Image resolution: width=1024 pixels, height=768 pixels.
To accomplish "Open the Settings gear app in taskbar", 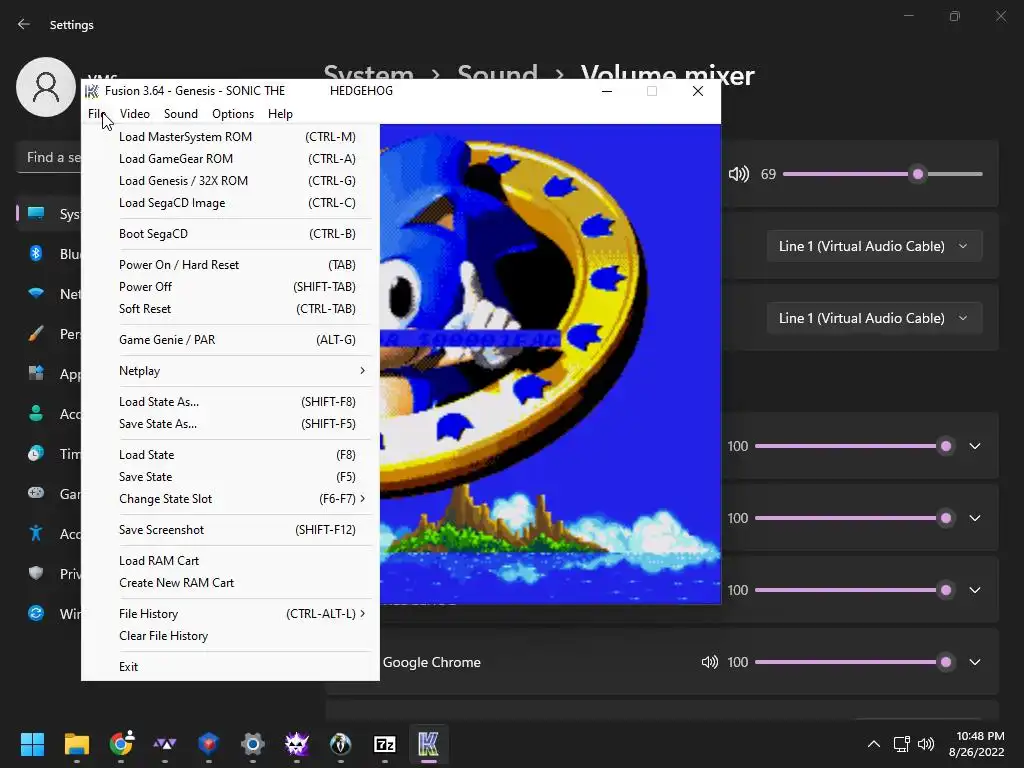I will pos(253,744).
